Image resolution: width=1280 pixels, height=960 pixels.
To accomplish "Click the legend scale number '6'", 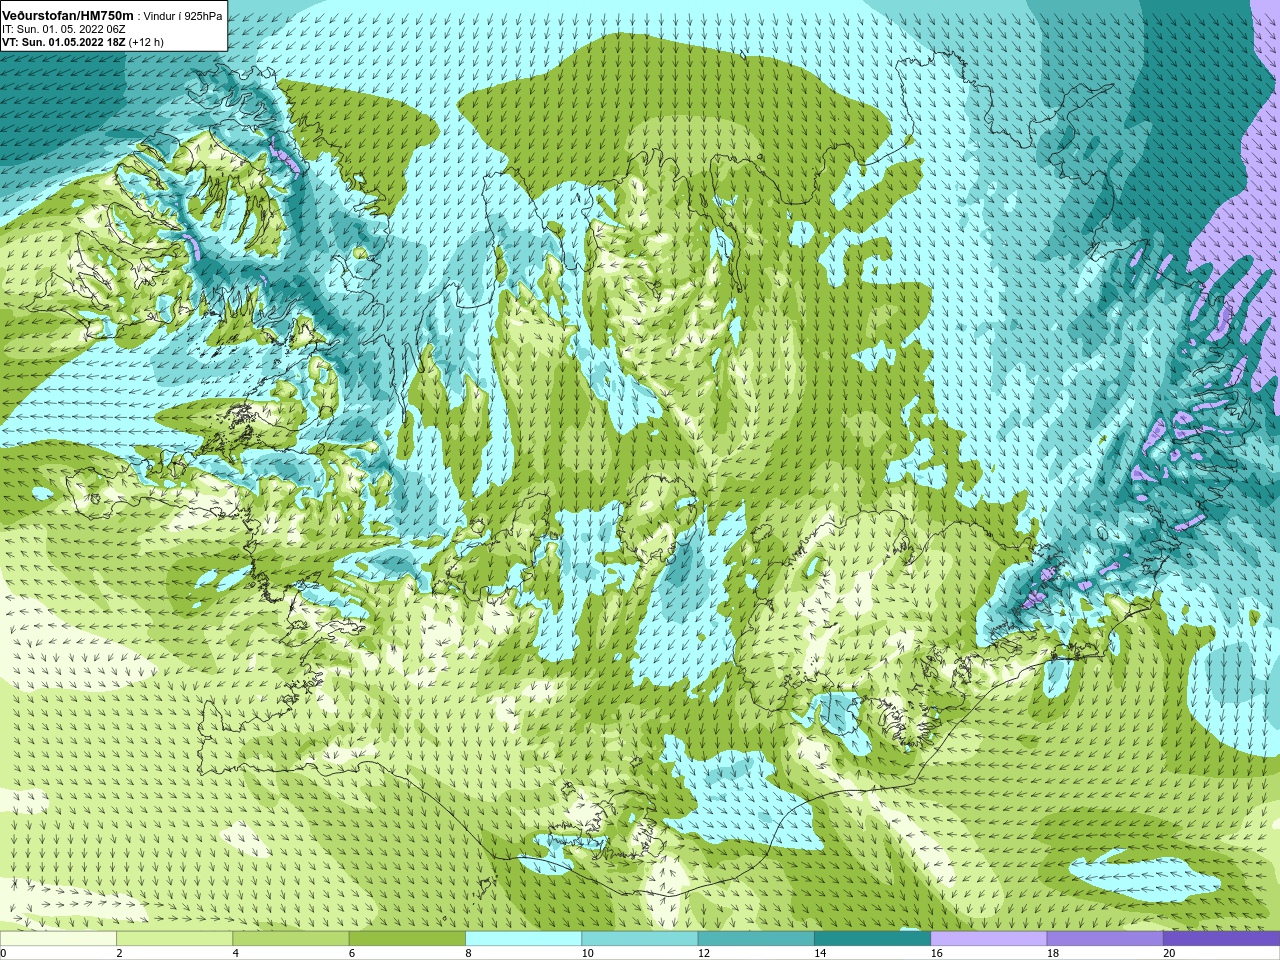I will (352, 953).
